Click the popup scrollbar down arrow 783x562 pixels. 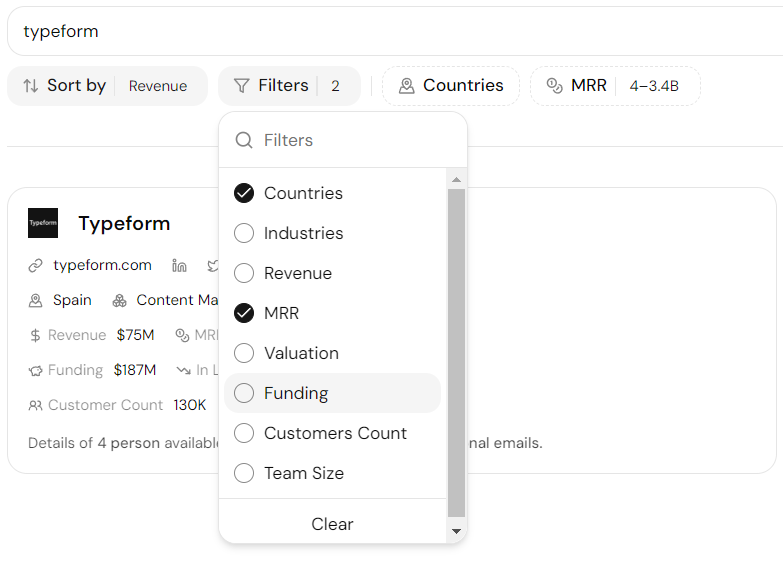point(456,531)
